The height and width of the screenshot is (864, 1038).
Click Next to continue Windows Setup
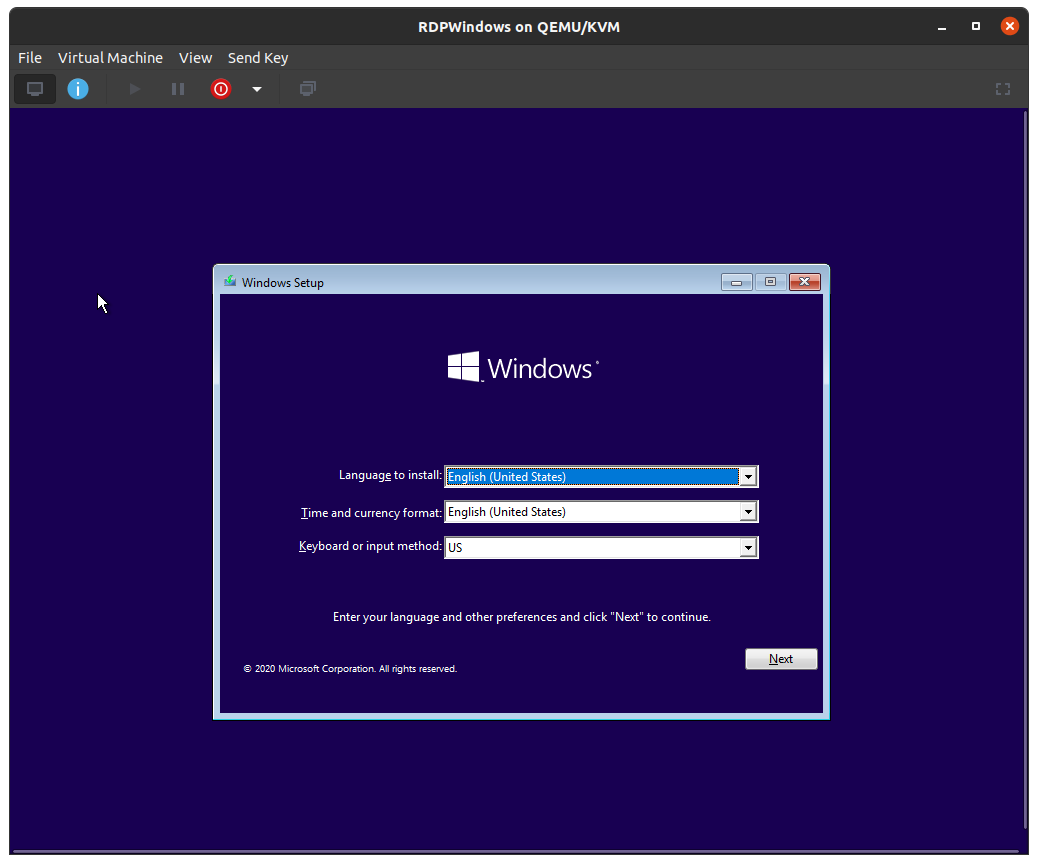click(781, 659)
